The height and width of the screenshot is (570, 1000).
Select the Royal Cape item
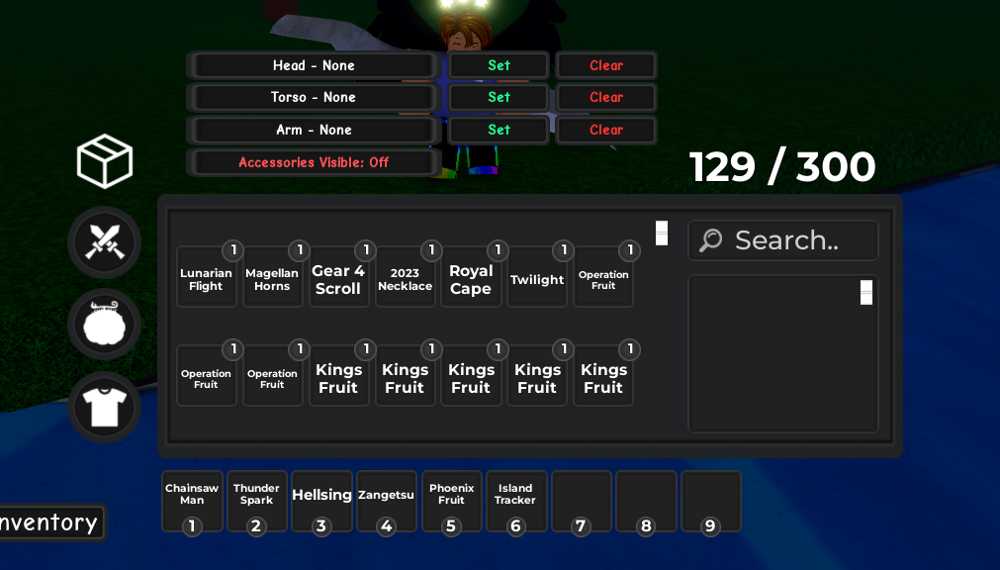[x=471, y=277]
